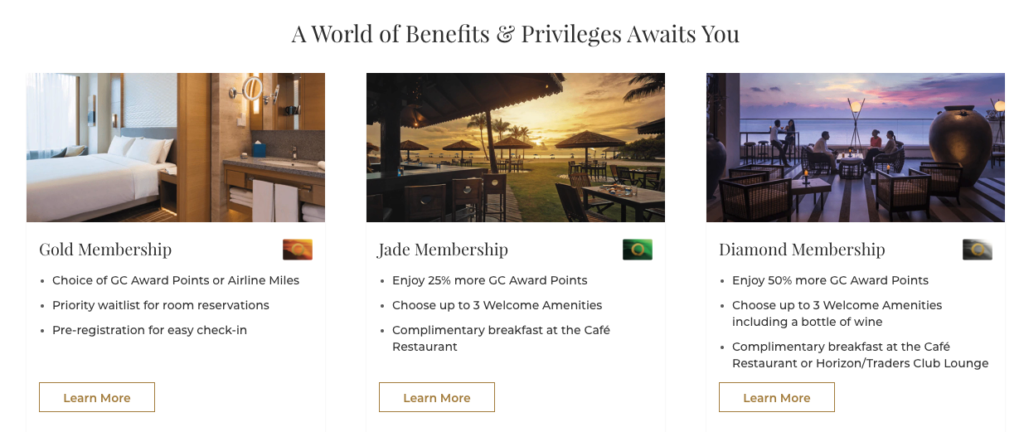The width and height of the screenshot is (1024, 432).
Task: Select the hotel bedroom photo thumbnail
Action: click(x=176, y=147)
